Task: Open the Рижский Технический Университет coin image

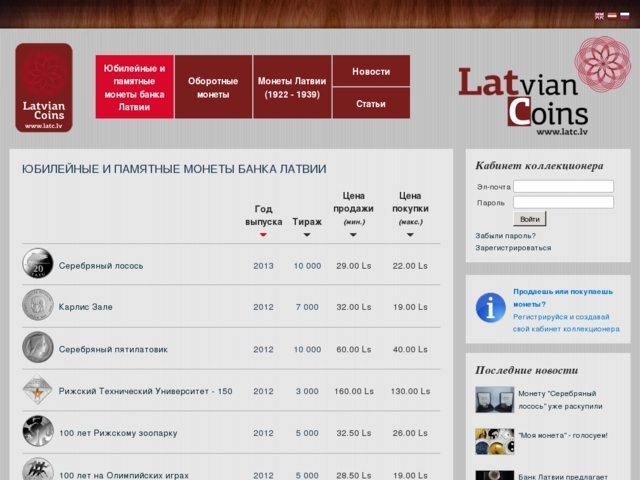Action: click(x=38, y=389)
